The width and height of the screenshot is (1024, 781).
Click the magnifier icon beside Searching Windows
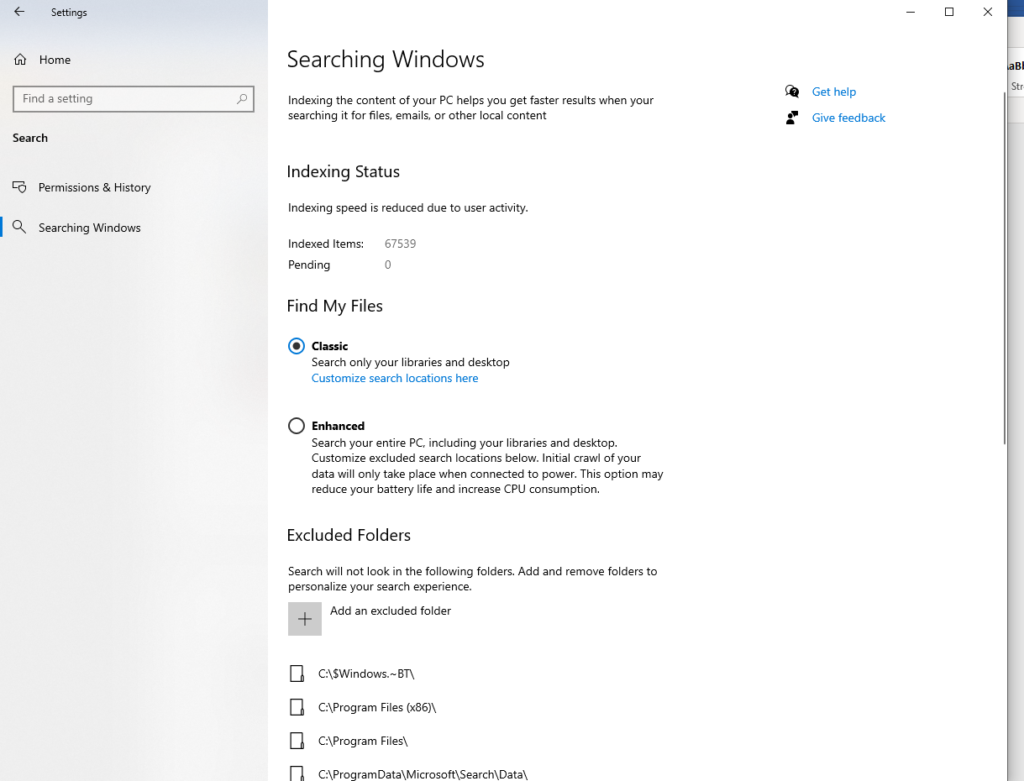(20, 227)
